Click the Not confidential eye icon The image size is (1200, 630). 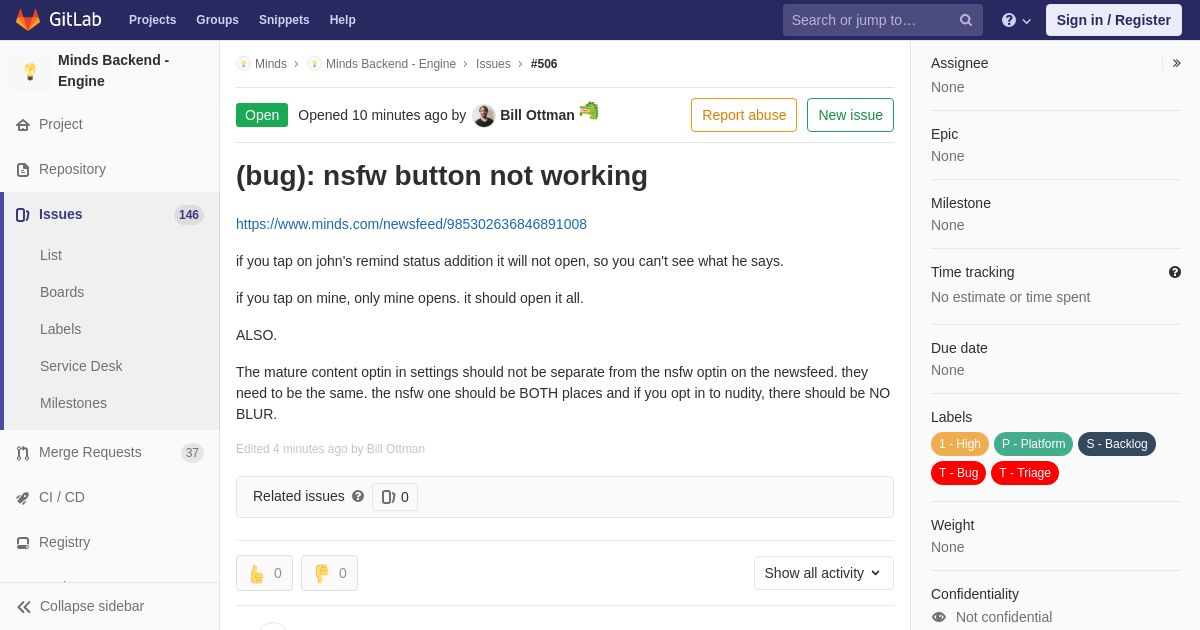[x=939, y=617]
